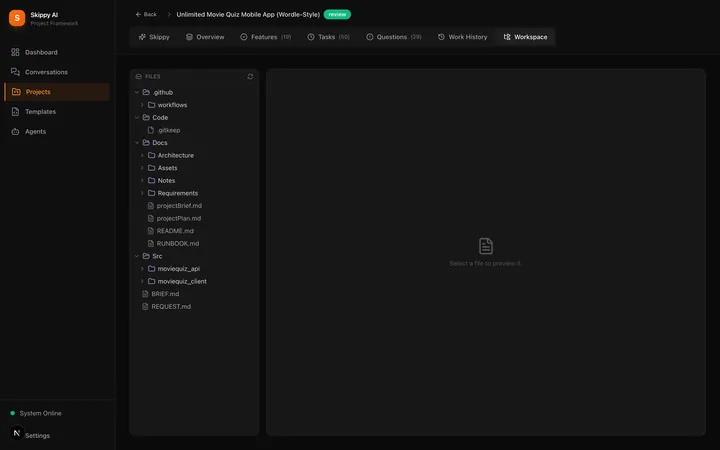Click the Files panel drive icon
The height and width of the screenshot is (450, 720).
[x=138, y=76]
